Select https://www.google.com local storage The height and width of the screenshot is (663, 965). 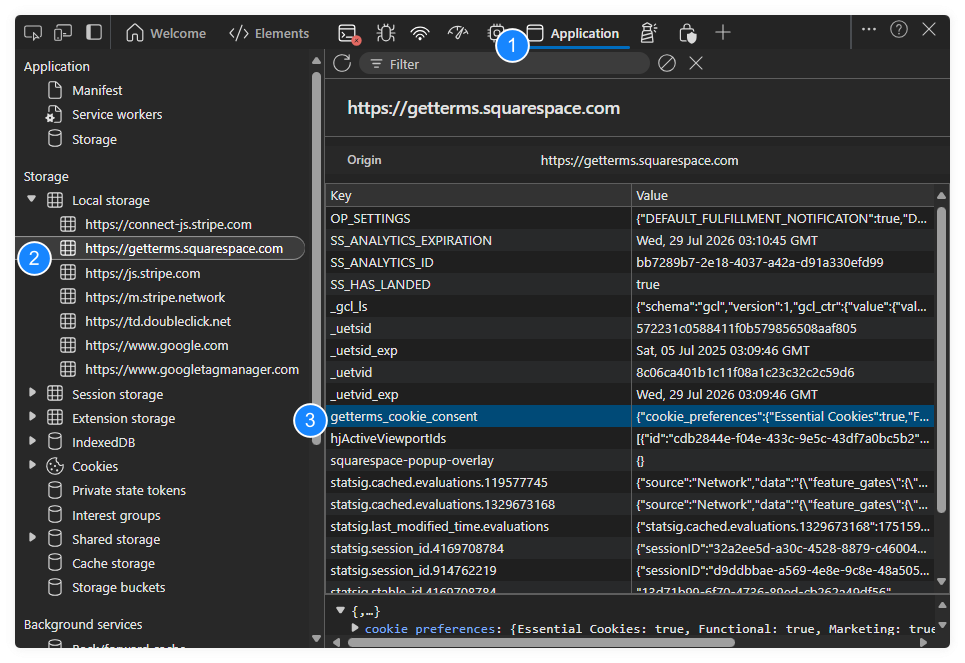156,345
